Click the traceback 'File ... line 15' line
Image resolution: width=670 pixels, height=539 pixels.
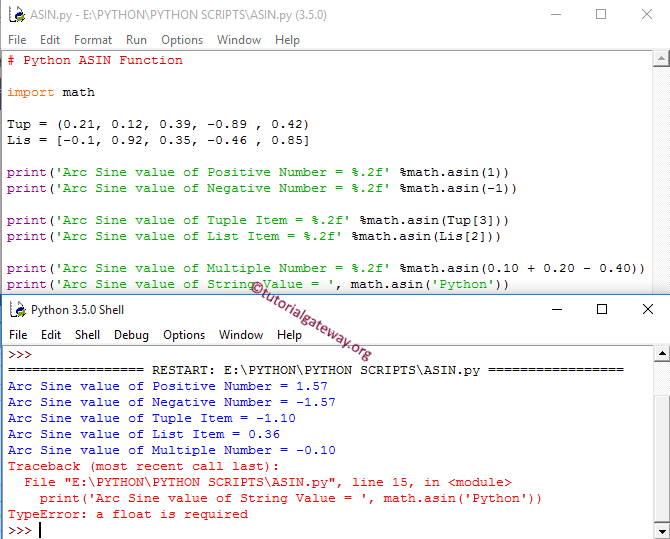[x=268, y=483]
